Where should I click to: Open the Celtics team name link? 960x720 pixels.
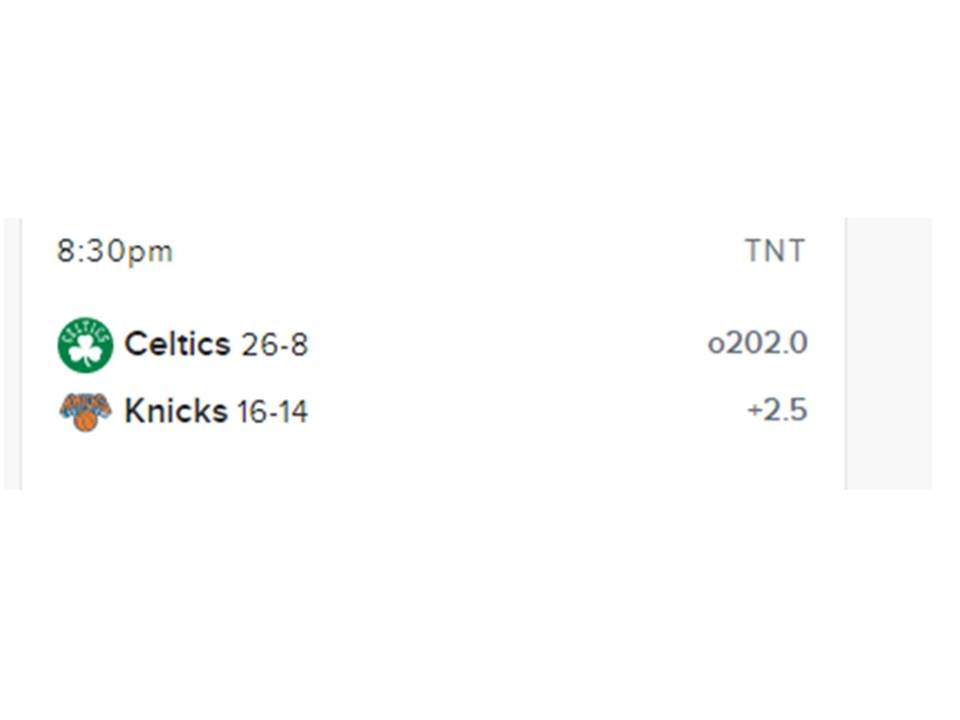(x=177, y=343)
